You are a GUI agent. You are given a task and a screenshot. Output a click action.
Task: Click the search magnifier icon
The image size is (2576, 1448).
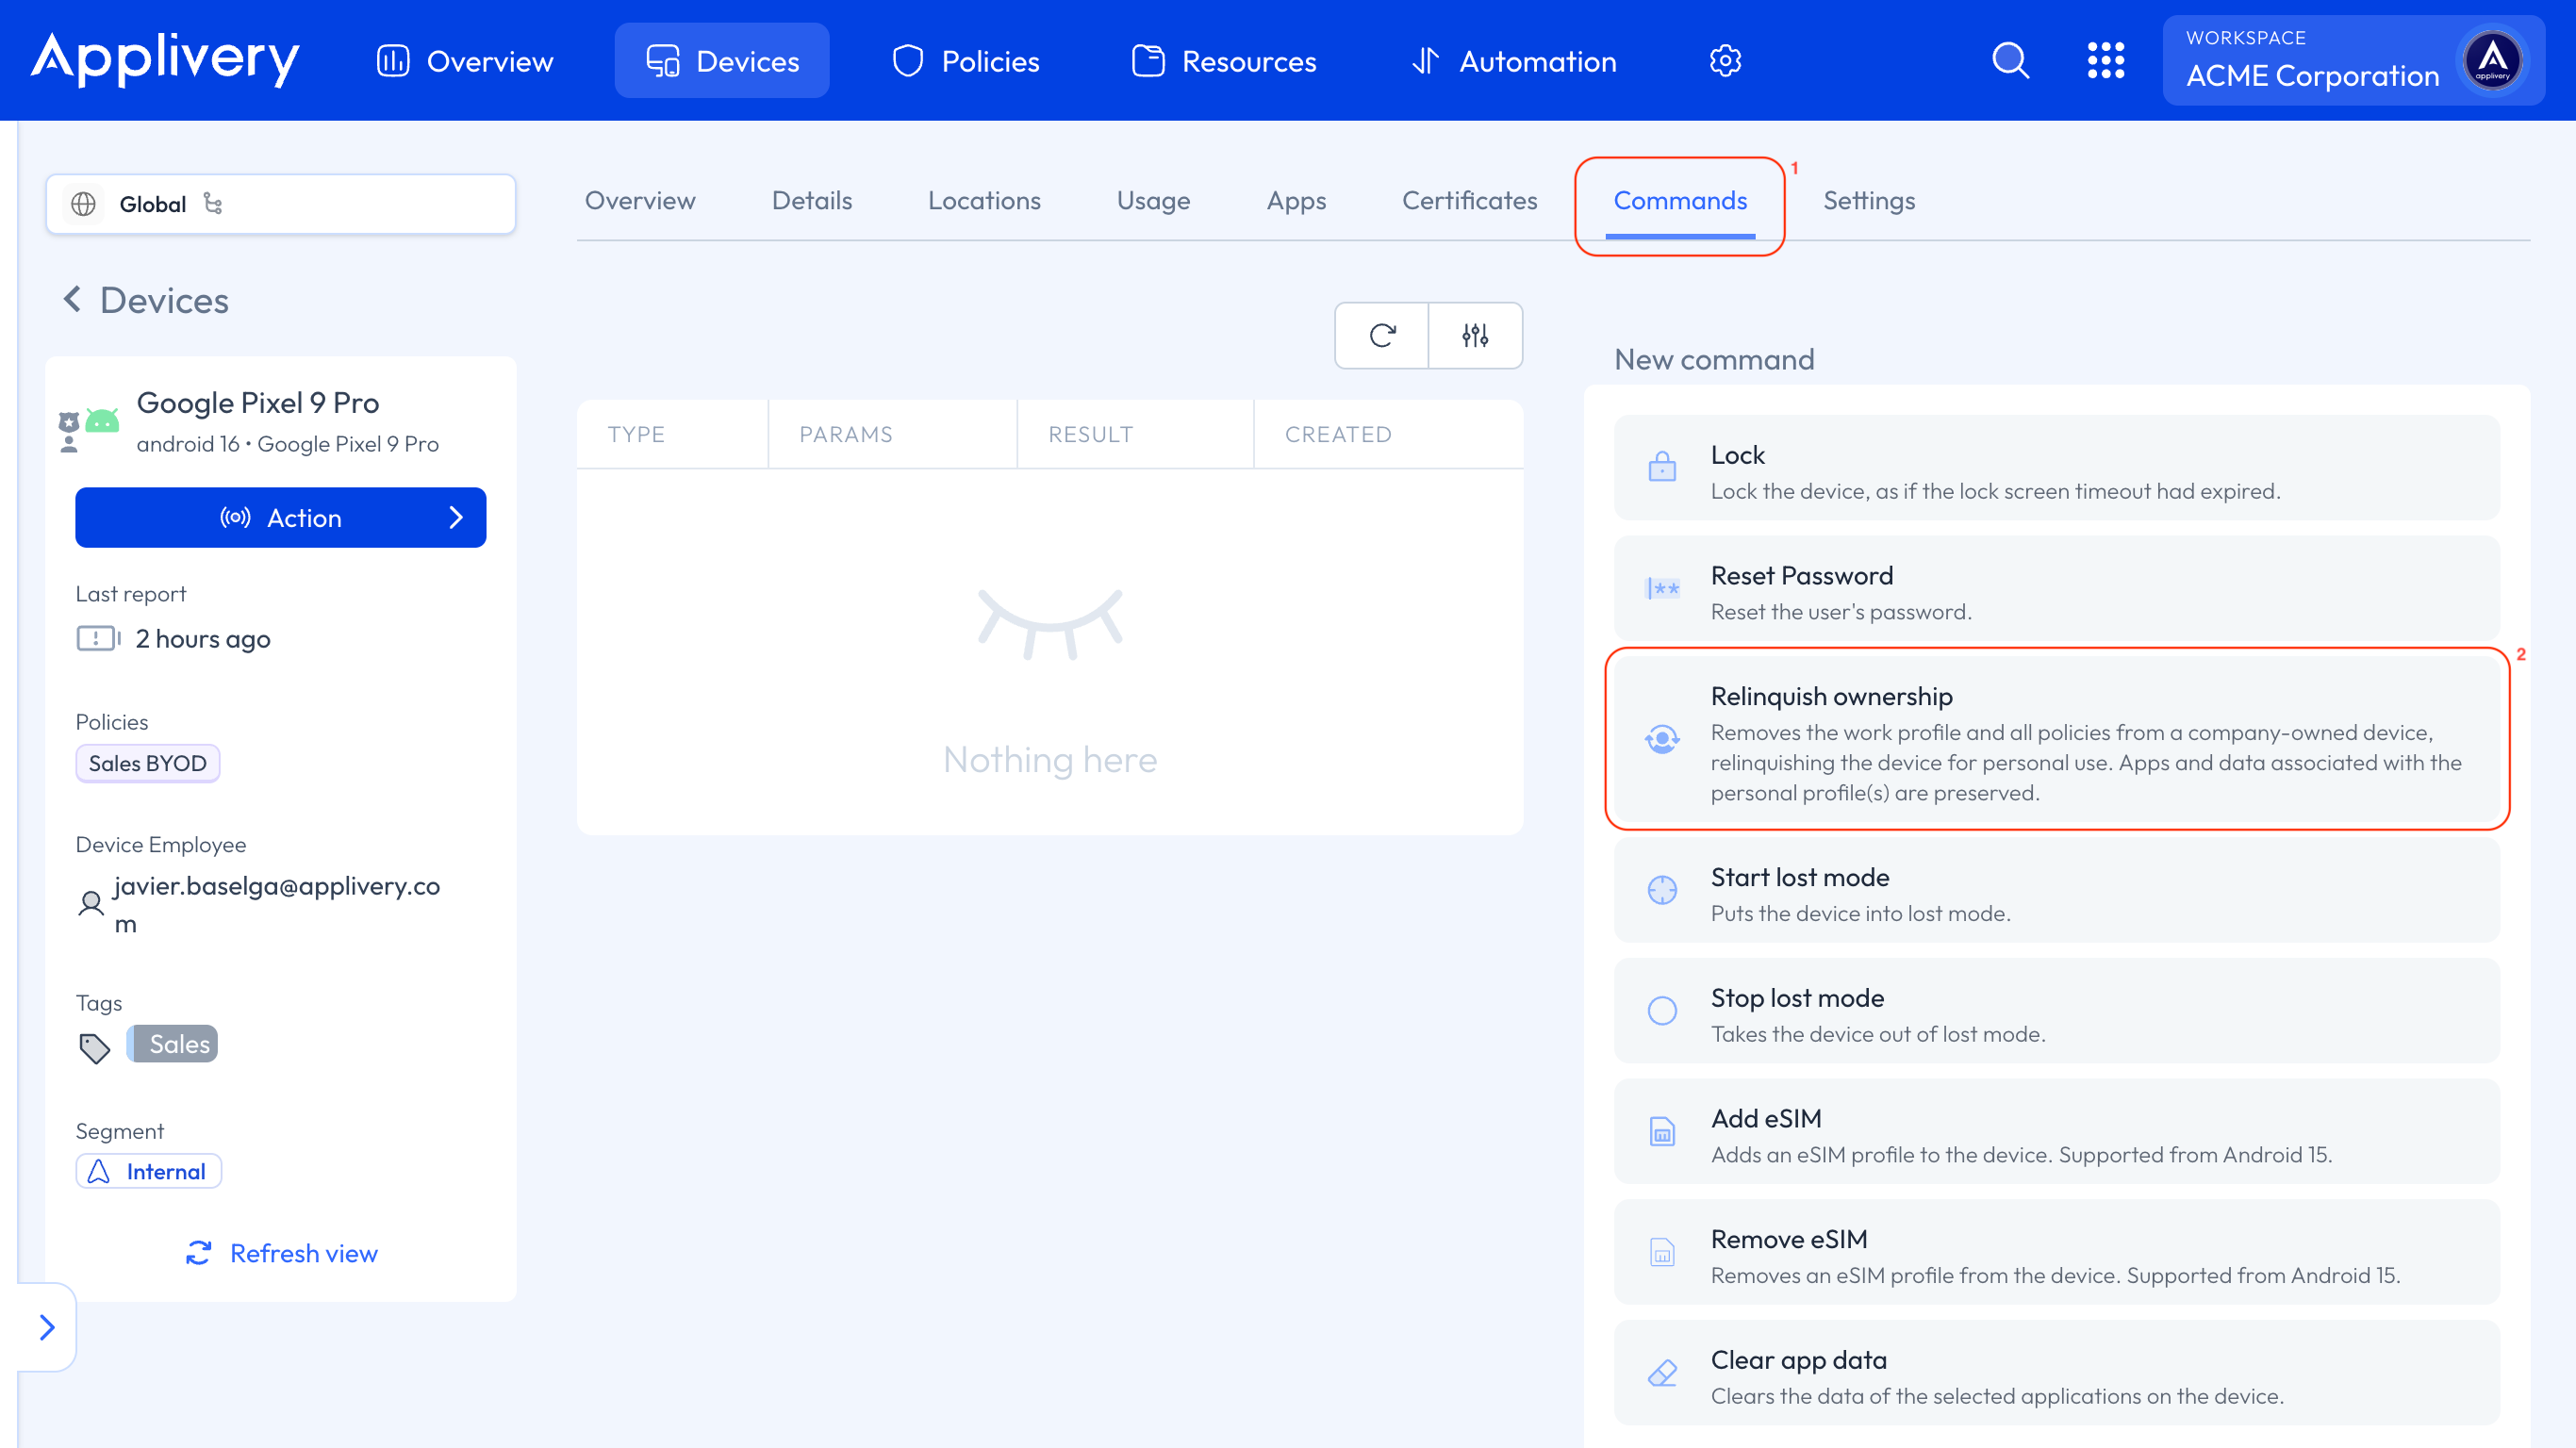tap(2010, 61)
